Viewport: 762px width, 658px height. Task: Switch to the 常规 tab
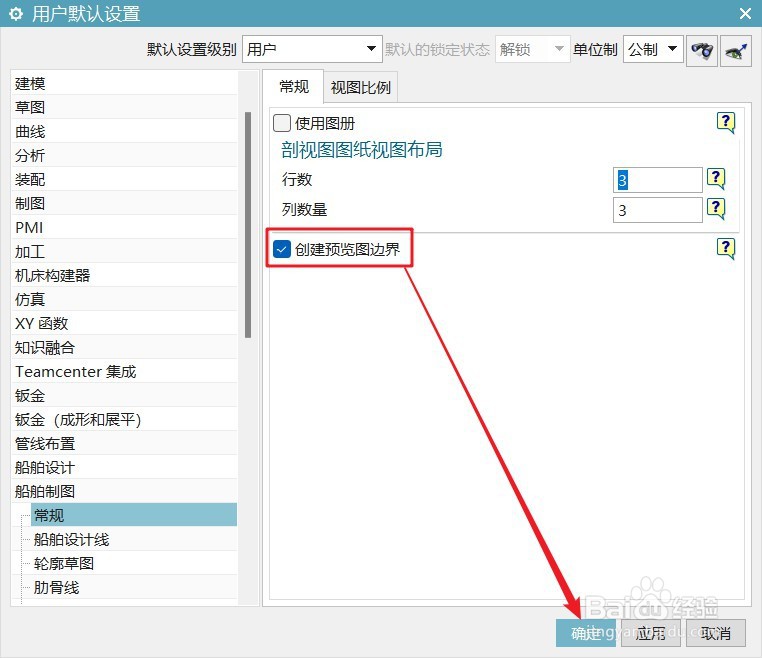[x=294, y=87]
